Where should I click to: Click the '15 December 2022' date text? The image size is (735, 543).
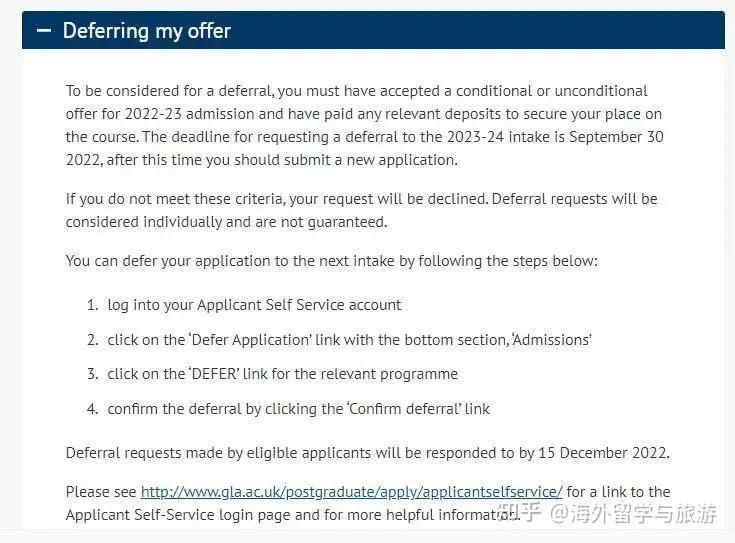pos(604,453)
